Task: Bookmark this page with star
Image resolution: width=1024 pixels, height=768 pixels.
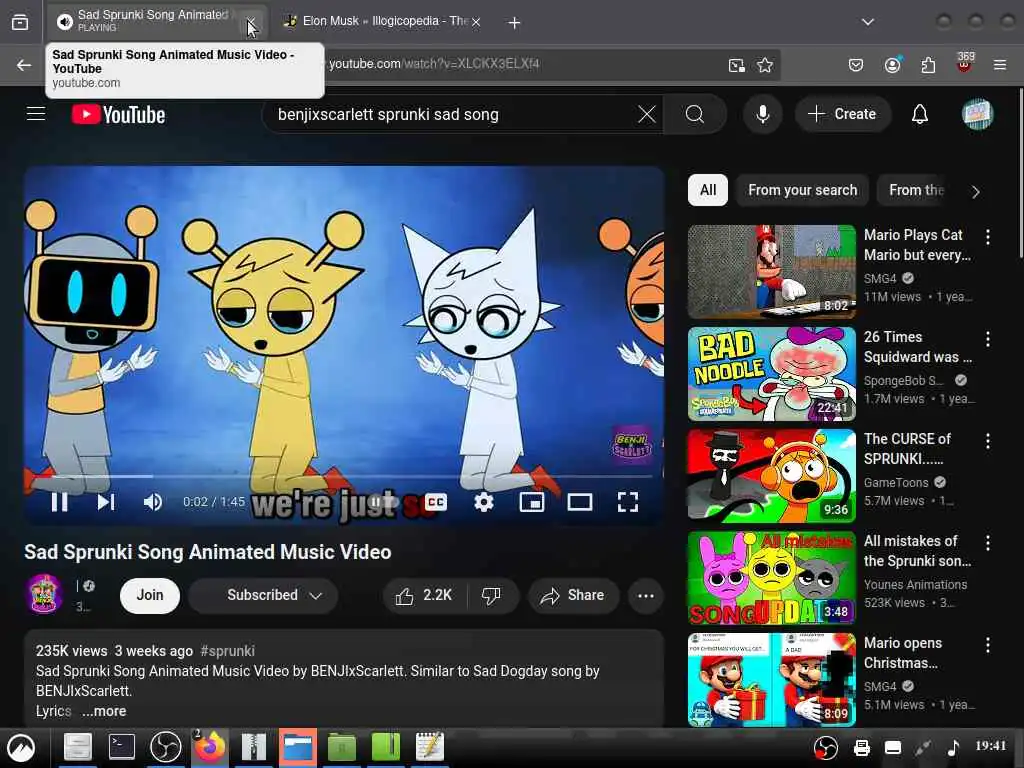Action: pyautogui.click(x=765, y=65)
